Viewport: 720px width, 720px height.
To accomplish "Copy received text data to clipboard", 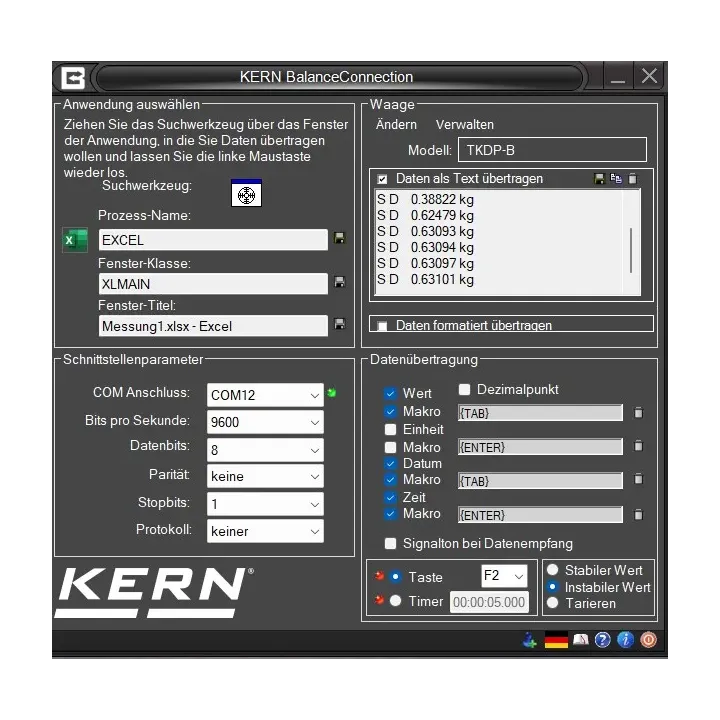I will tap(616, 178).
